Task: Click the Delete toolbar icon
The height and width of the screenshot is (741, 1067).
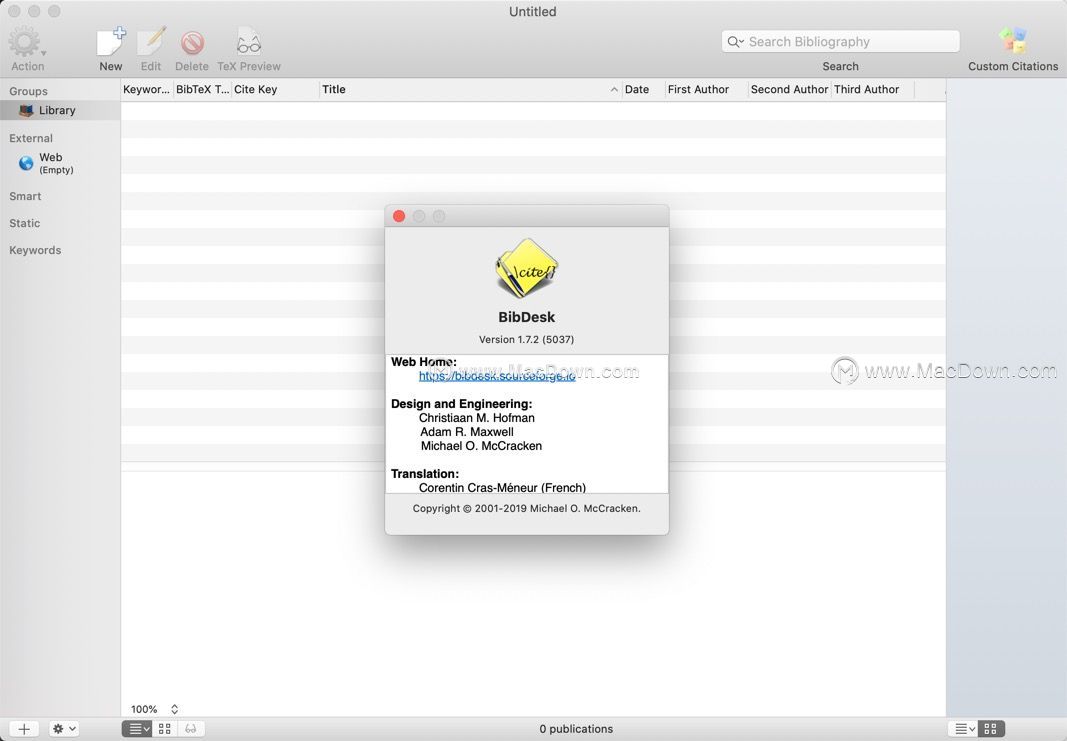Action: pyautogui.click(x=192, y=43)
